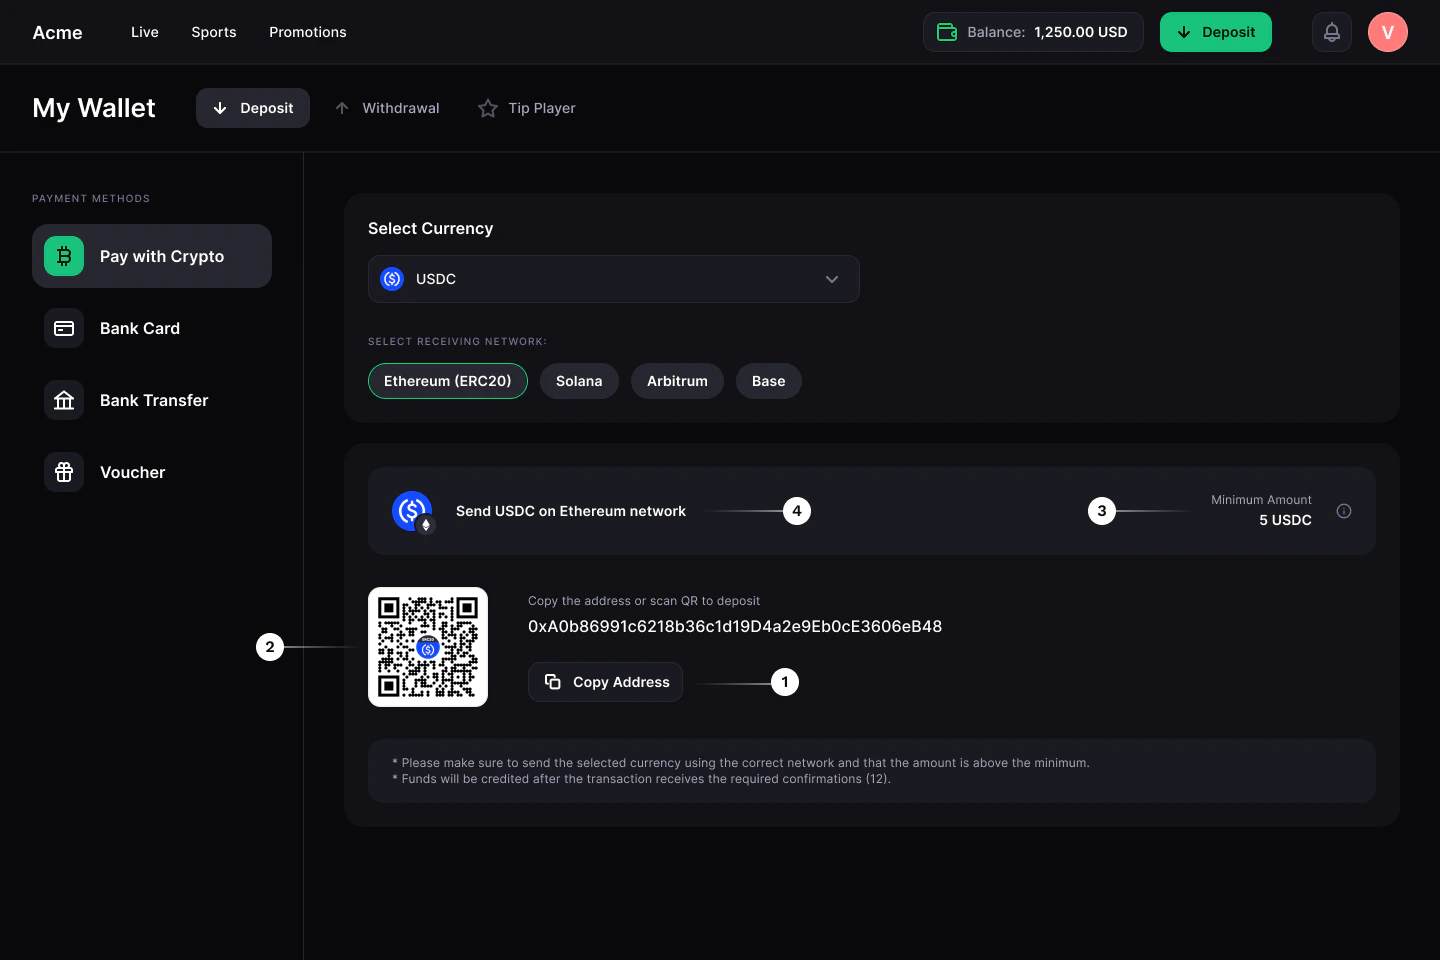Image resolution: width=1440 pixels, height=960 pixels.
Task: Click the Bitcoin icon for Pay with Crypto
Action: coord(64,256)
